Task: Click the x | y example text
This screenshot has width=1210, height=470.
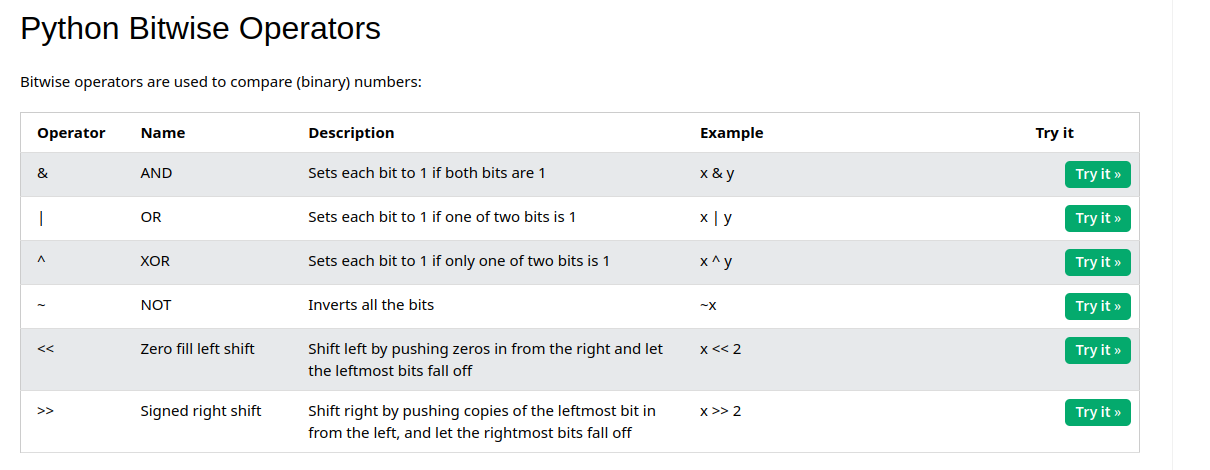Action: click(x=716, y=217)
